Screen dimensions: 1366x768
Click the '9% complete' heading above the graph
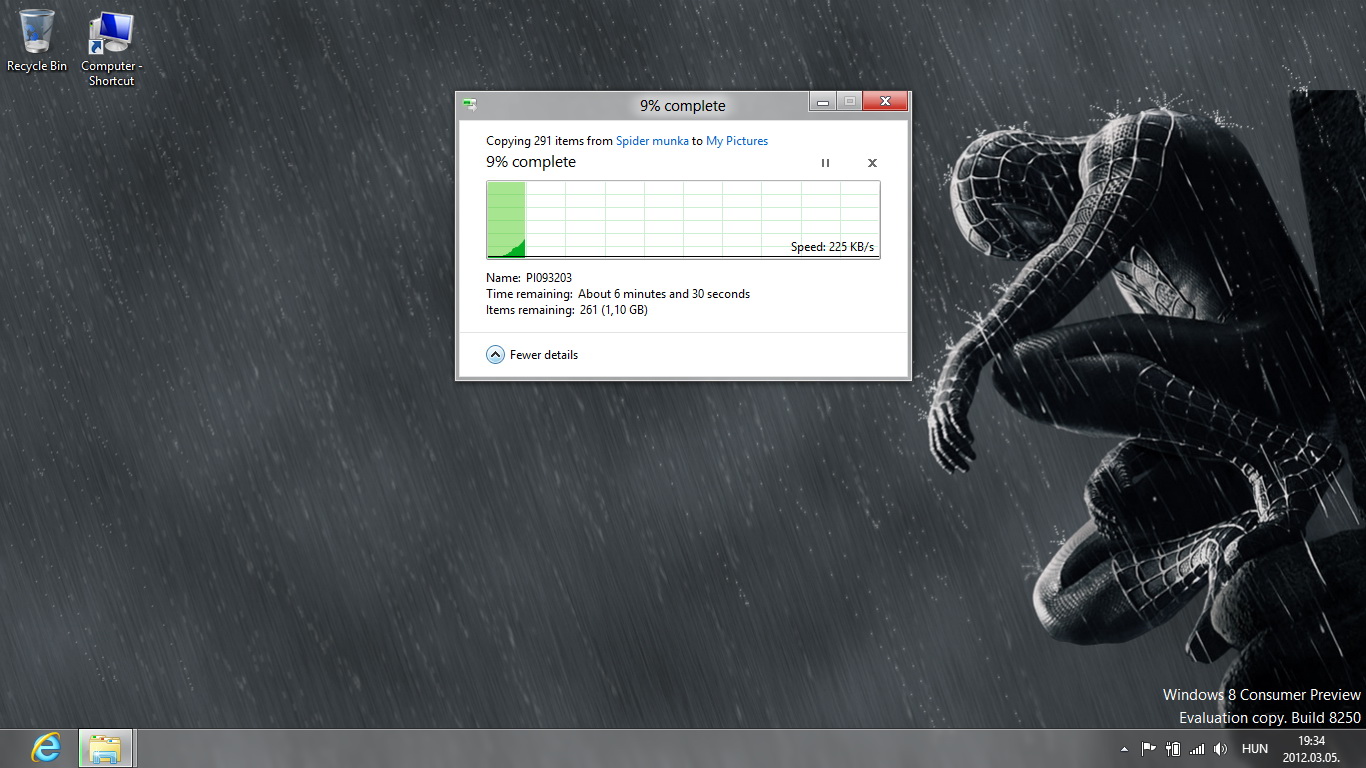coord(531,162)
